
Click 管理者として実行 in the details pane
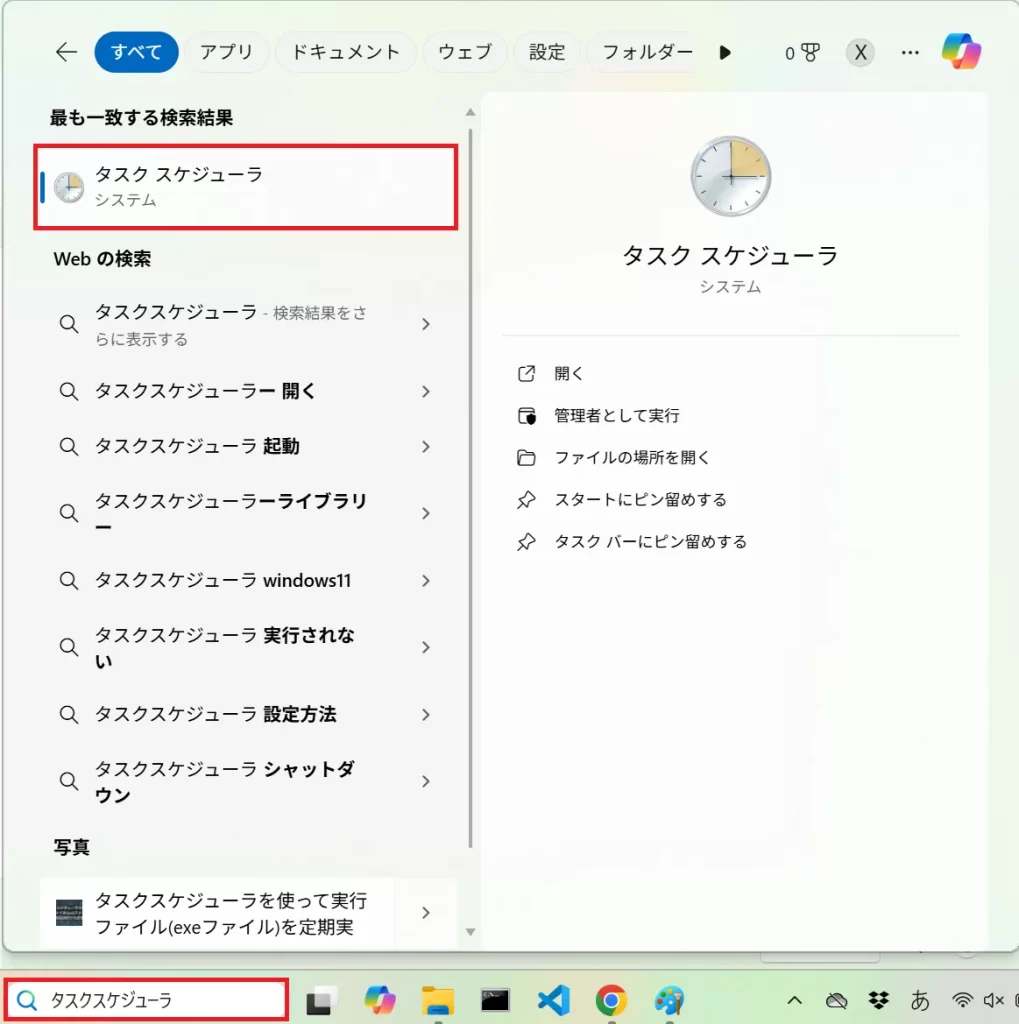pyautogui.click(x=616, y=416)
